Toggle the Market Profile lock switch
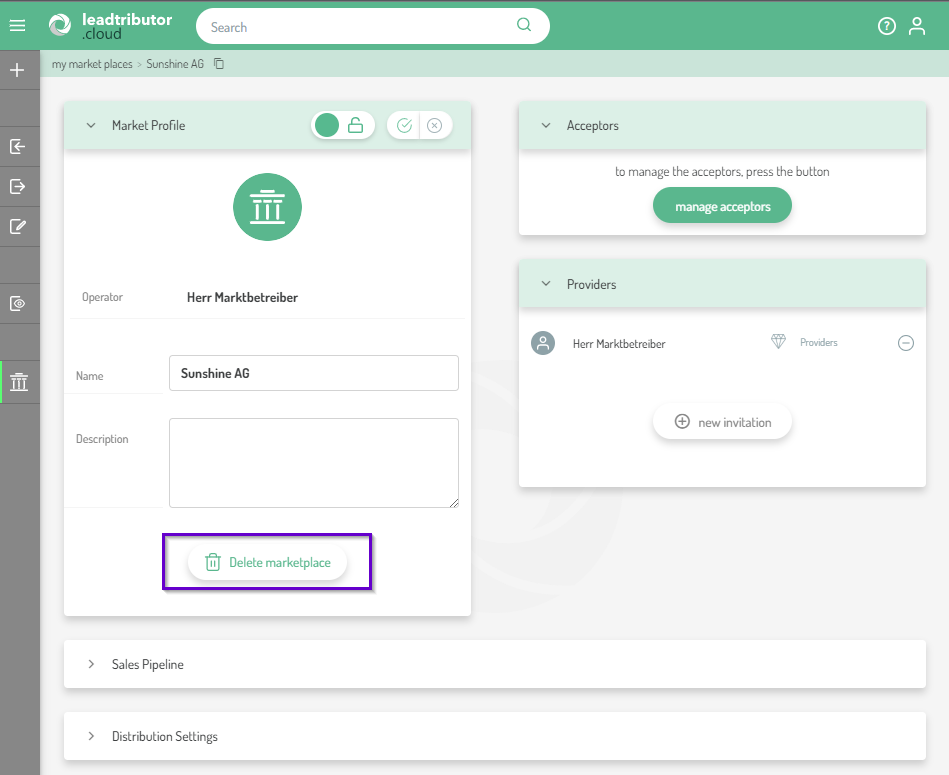This screenshot has height=775, width=949. tap(342, 125)
